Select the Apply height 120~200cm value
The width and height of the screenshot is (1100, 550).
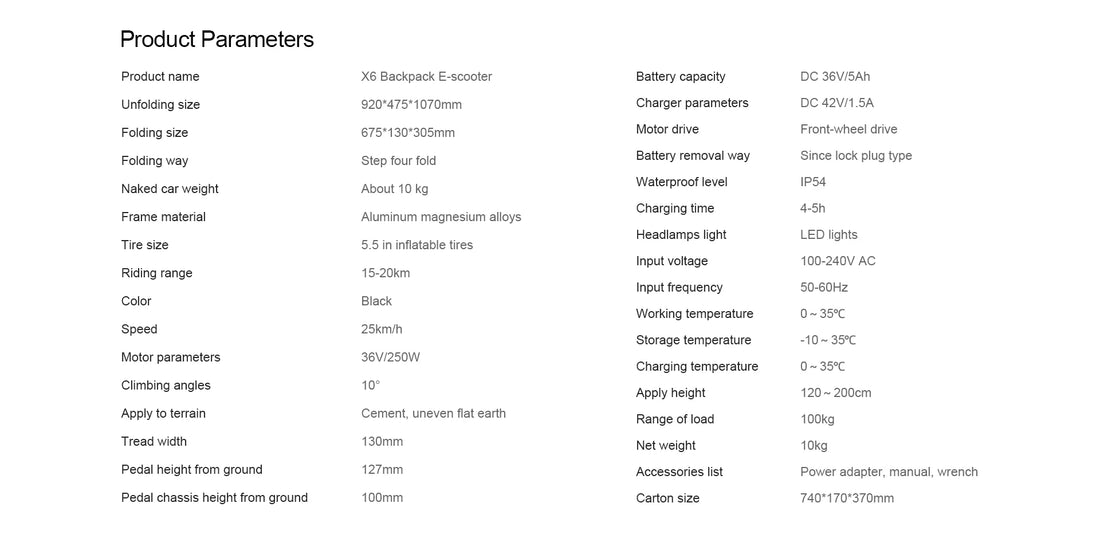point(836,393)
